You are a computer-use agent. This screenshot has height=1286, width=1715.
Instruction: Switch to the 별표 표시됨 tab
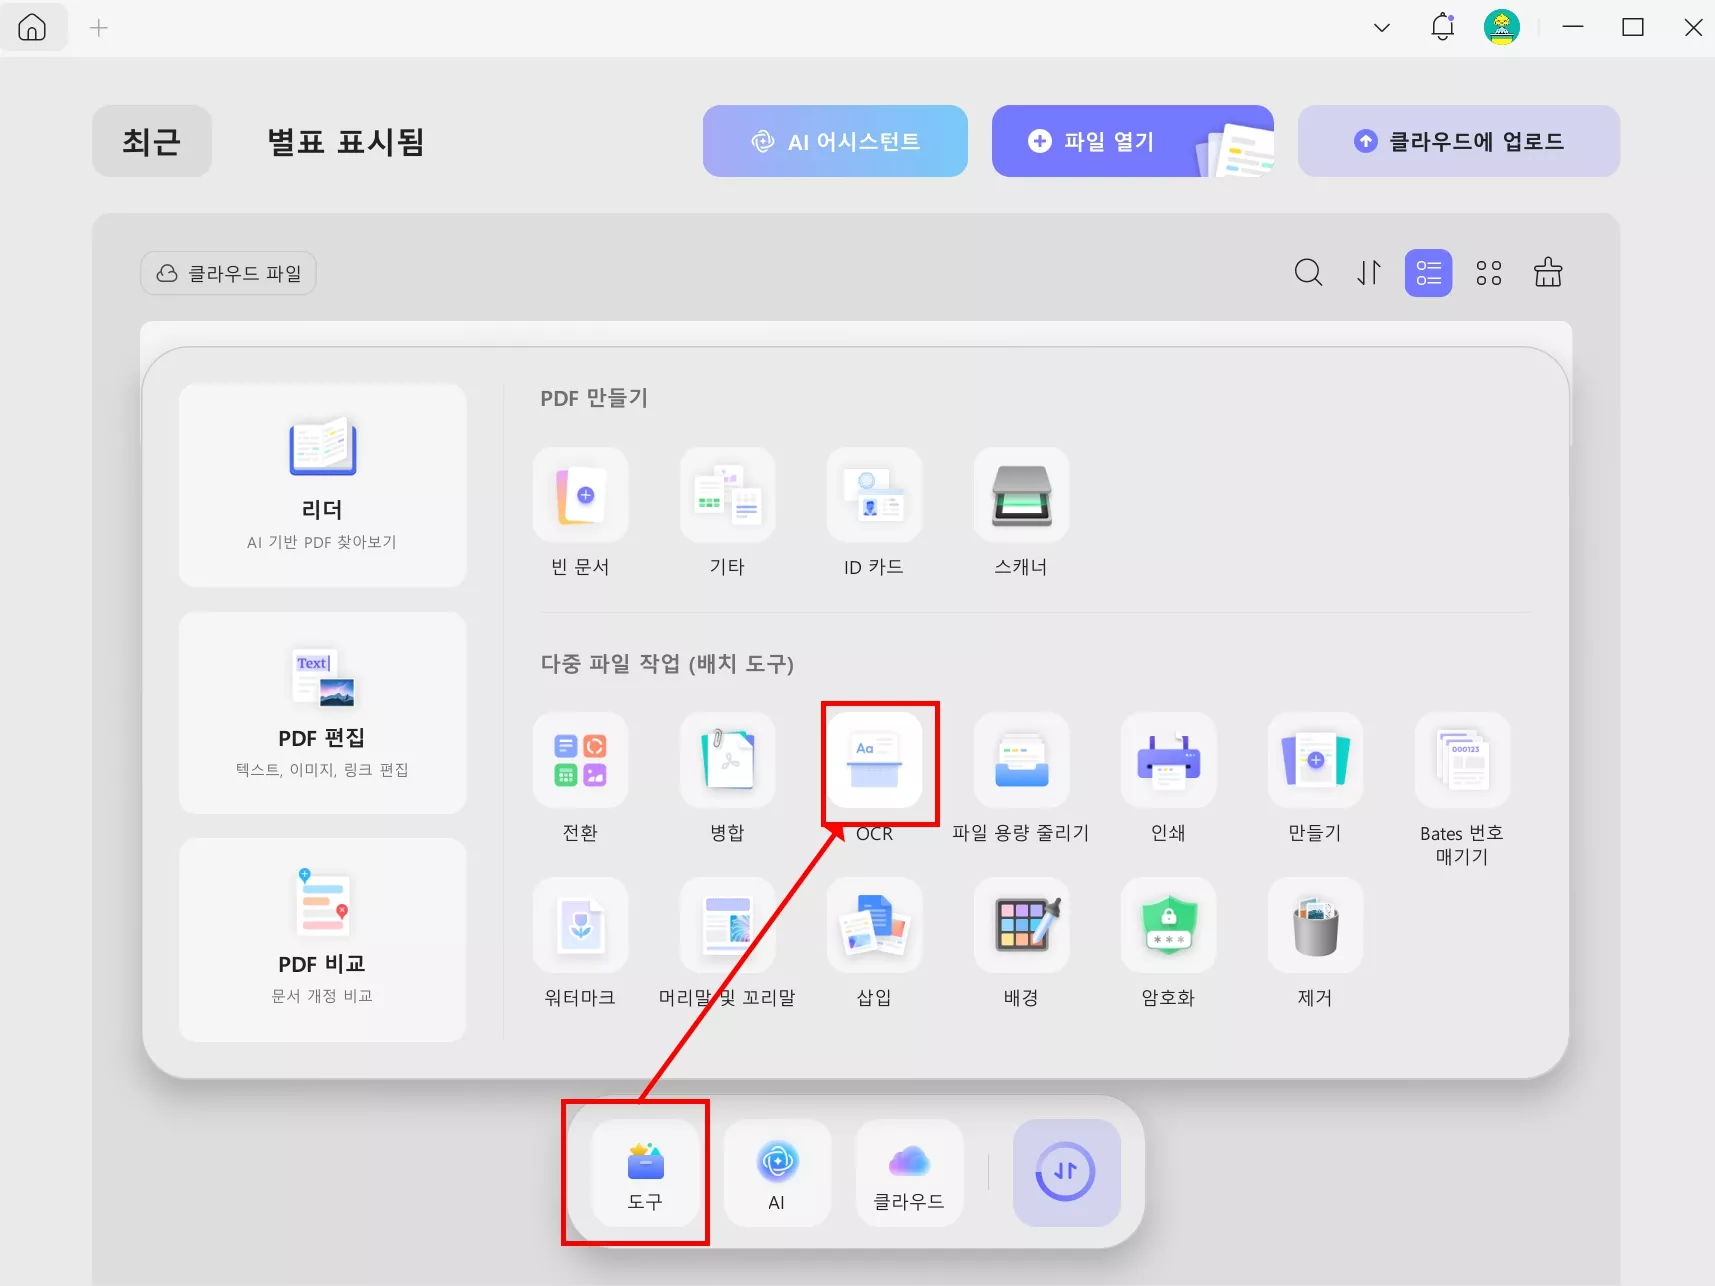pos(344,142)
